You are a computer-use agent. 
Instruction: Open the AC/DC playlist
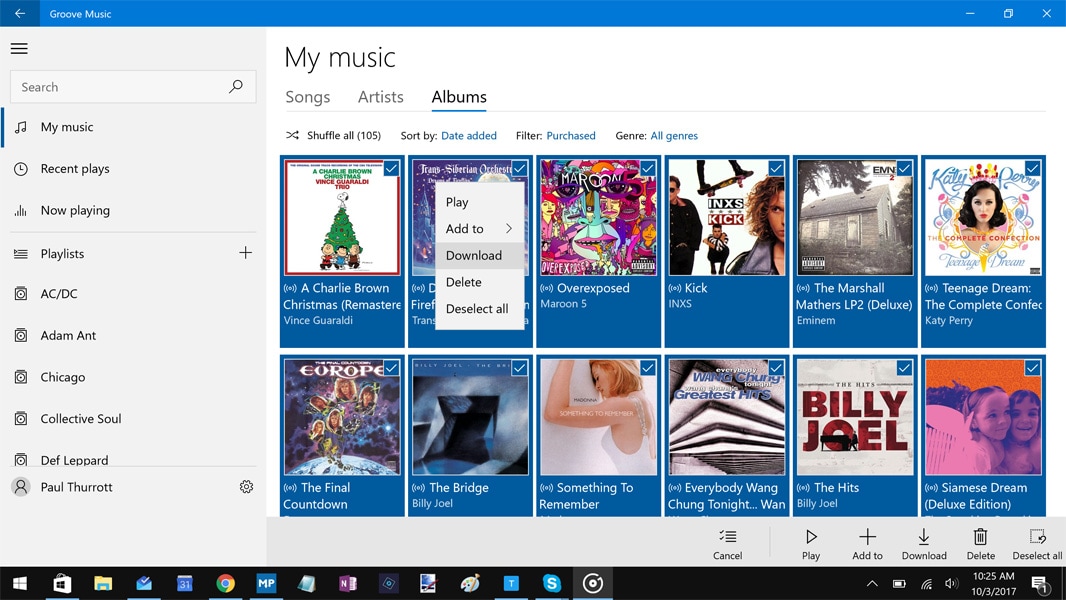(133, 294)
